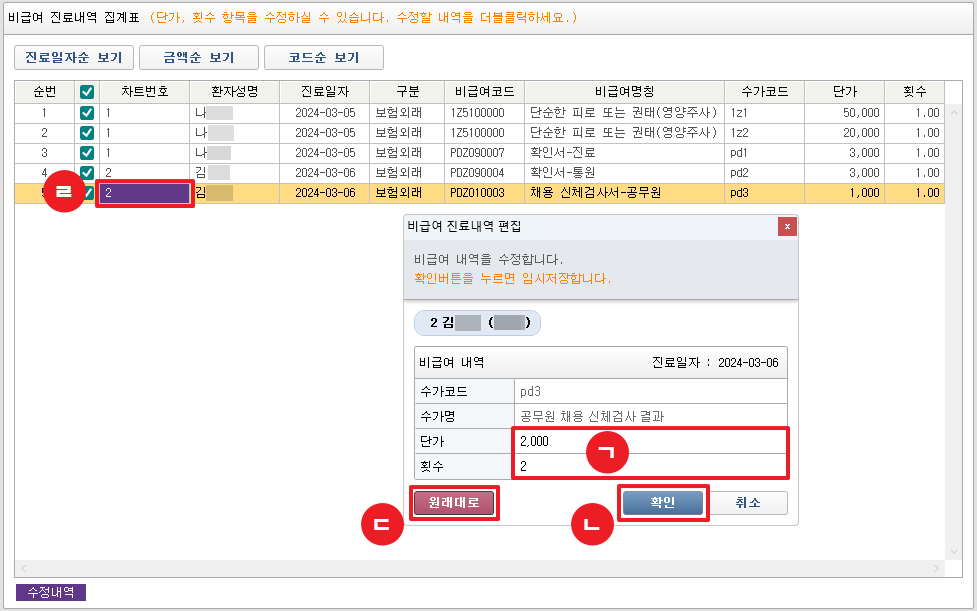Close the 비급여 진료내역 편집 dialog

[787, 226]
